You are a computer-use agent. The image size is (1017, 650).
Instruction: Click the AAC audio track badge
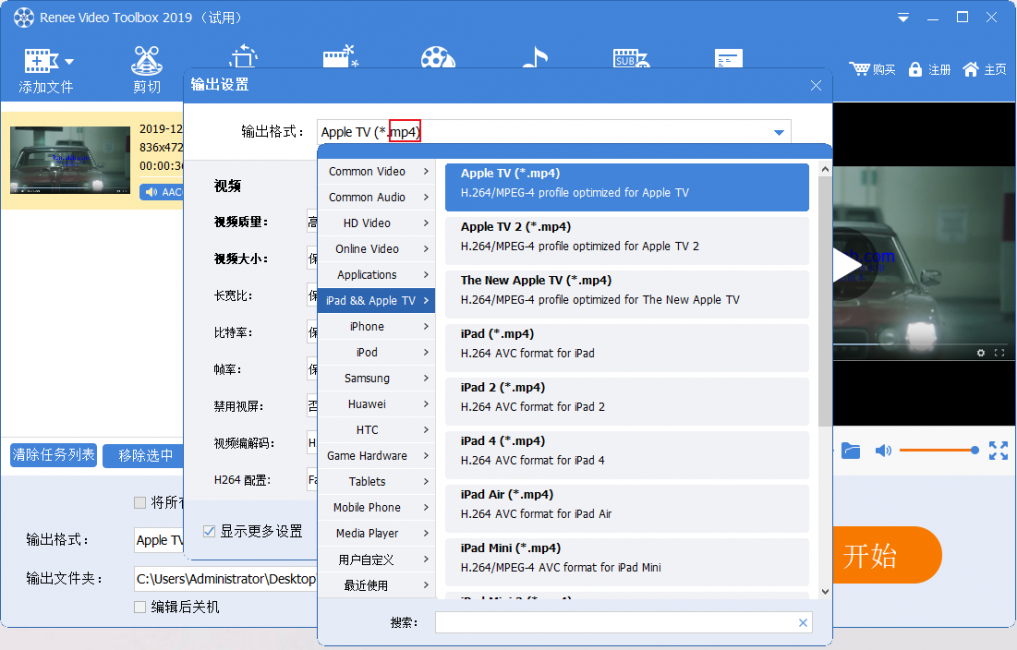click(162, 192)
